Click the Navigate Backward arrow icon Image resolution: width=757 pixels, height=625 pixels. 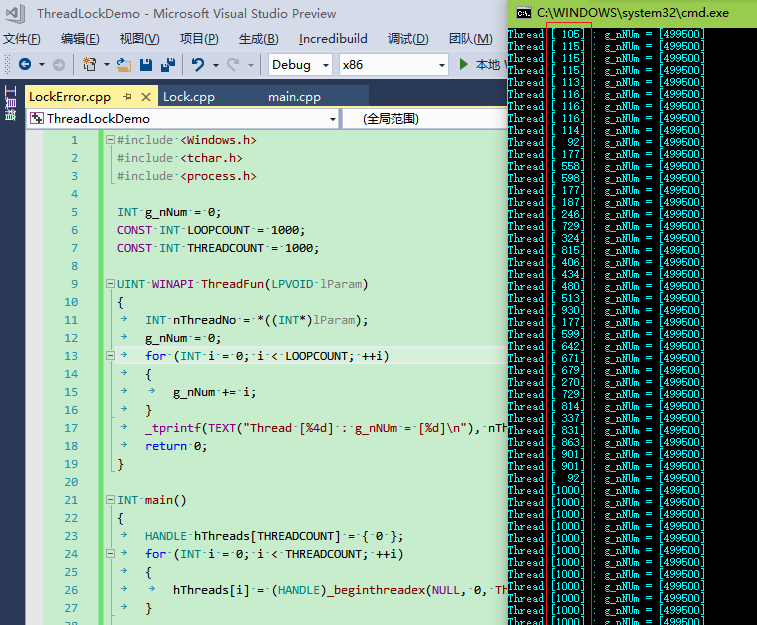tap(24, 64)
